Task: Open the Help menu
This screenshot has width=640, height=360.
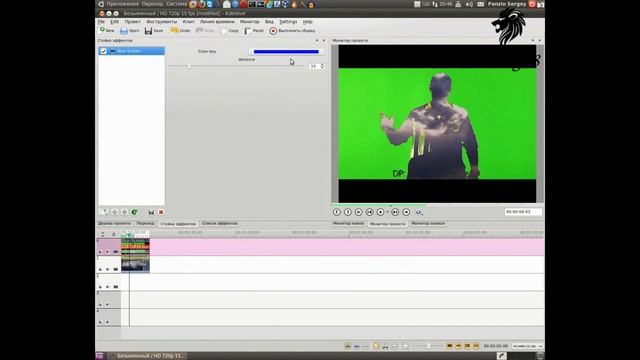Action: tap(307, 22)
